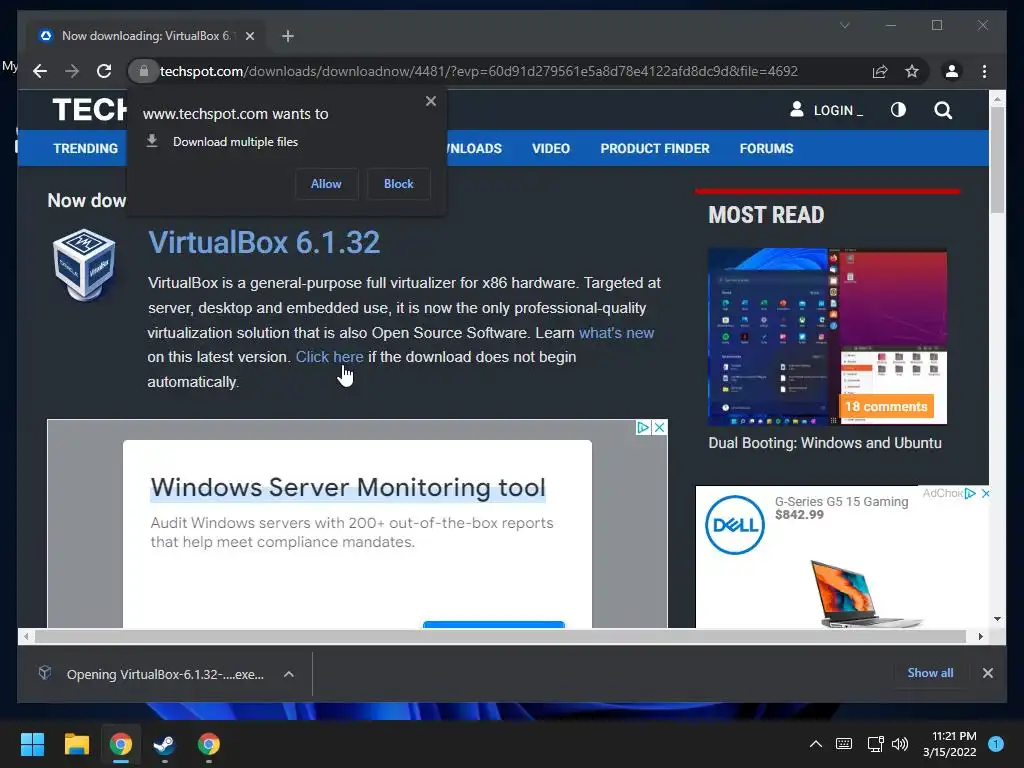Open the 18 comments badge
Screen dimensions: 1024x768
tap(886, 406)
